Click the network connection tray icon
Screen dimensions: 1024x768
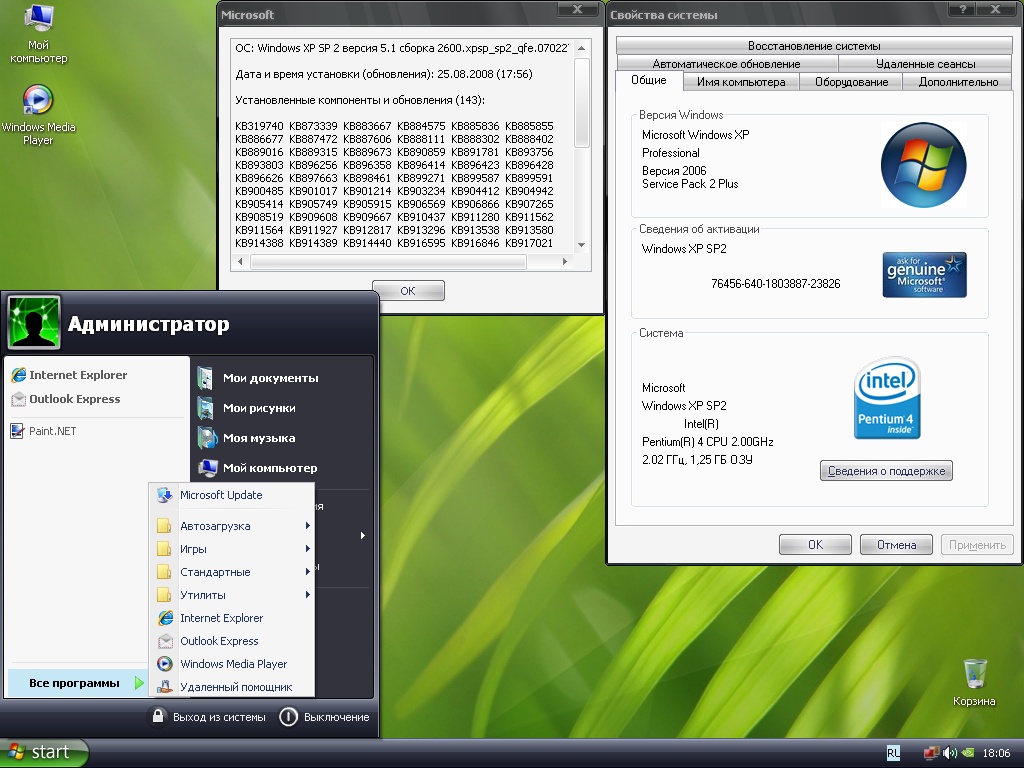point(931,753)
